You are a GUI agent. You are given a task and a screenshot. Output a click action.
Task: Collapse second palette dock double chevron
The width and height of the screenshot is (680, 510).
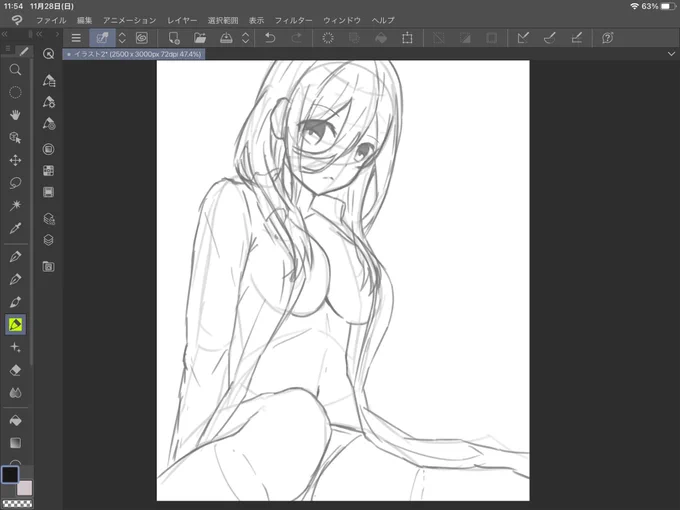39,34
